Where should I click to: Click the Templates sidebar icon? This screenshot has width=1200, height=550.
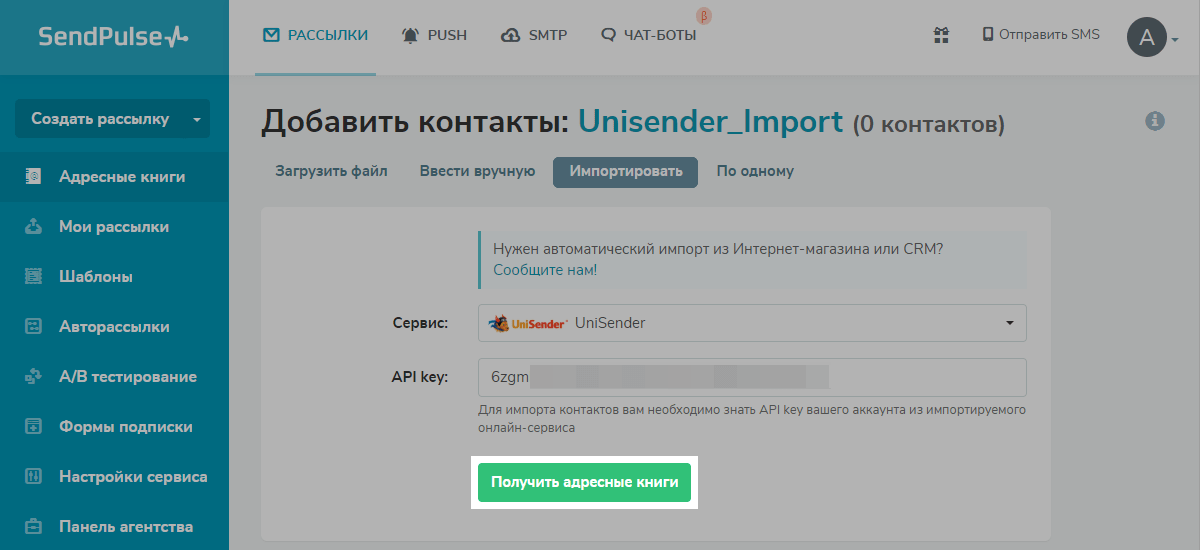pyautogui.click(x=33, y=277)
